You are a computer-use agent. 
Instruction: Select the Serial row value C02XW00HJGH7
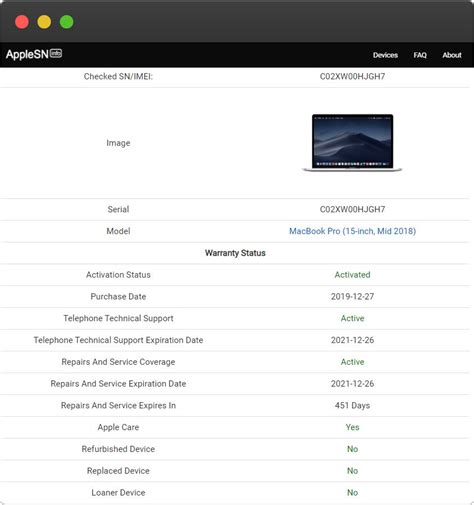[352, 209]
